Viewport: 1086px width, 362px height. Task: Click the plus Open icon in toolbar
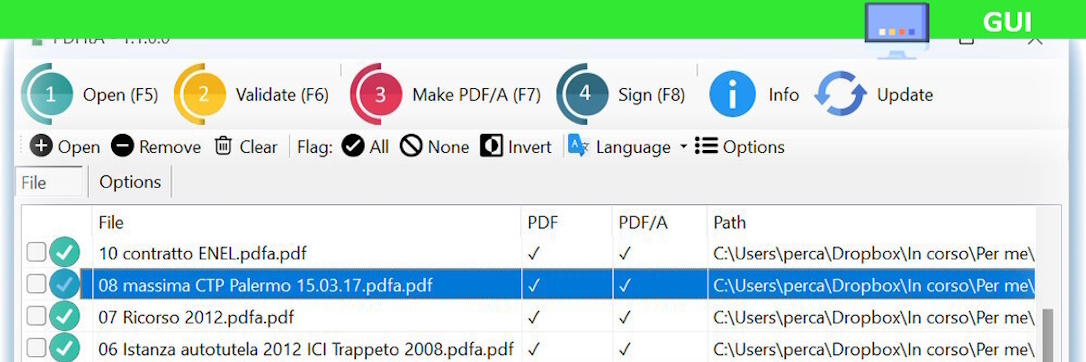point(42,146)
